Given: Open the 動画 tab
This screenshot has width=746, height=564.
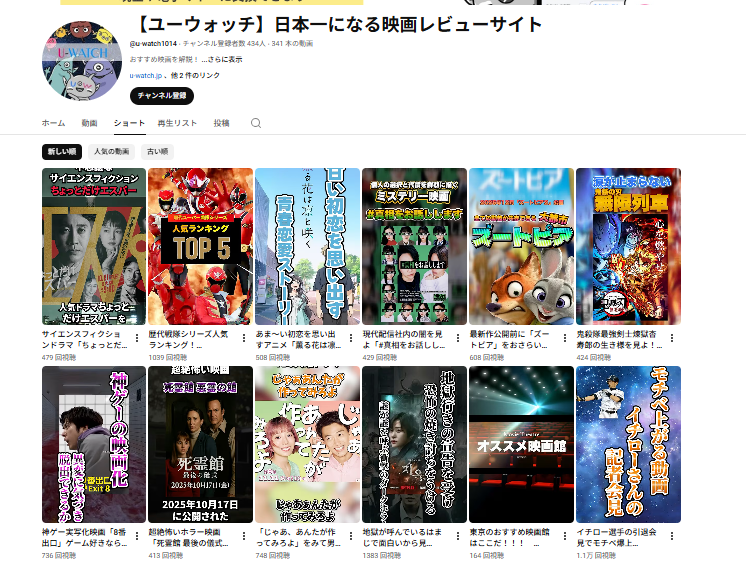Looking at the screenshot, I should click(x=89, y=123).
